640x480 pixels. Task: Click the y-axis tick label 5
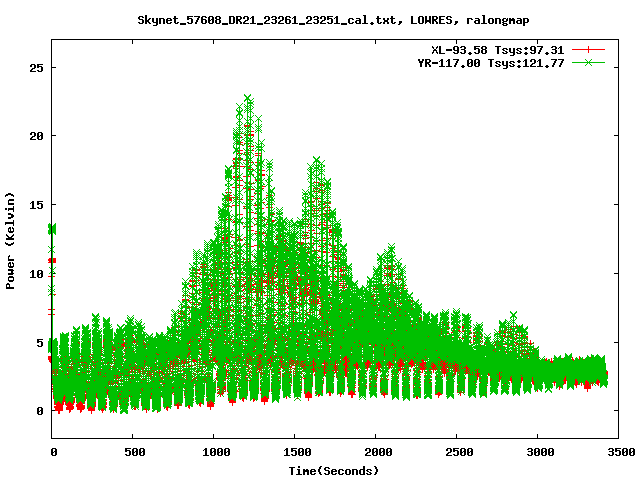[x=40, y=342]
